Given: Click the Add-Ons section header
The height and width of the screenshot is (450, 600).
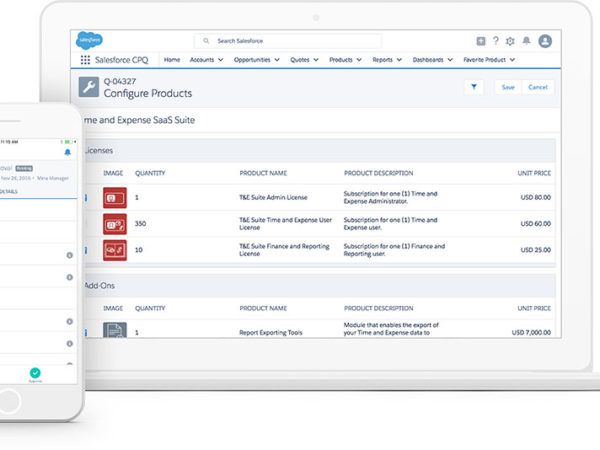Looking at the screenshot, I should click(x=320, y=285).
